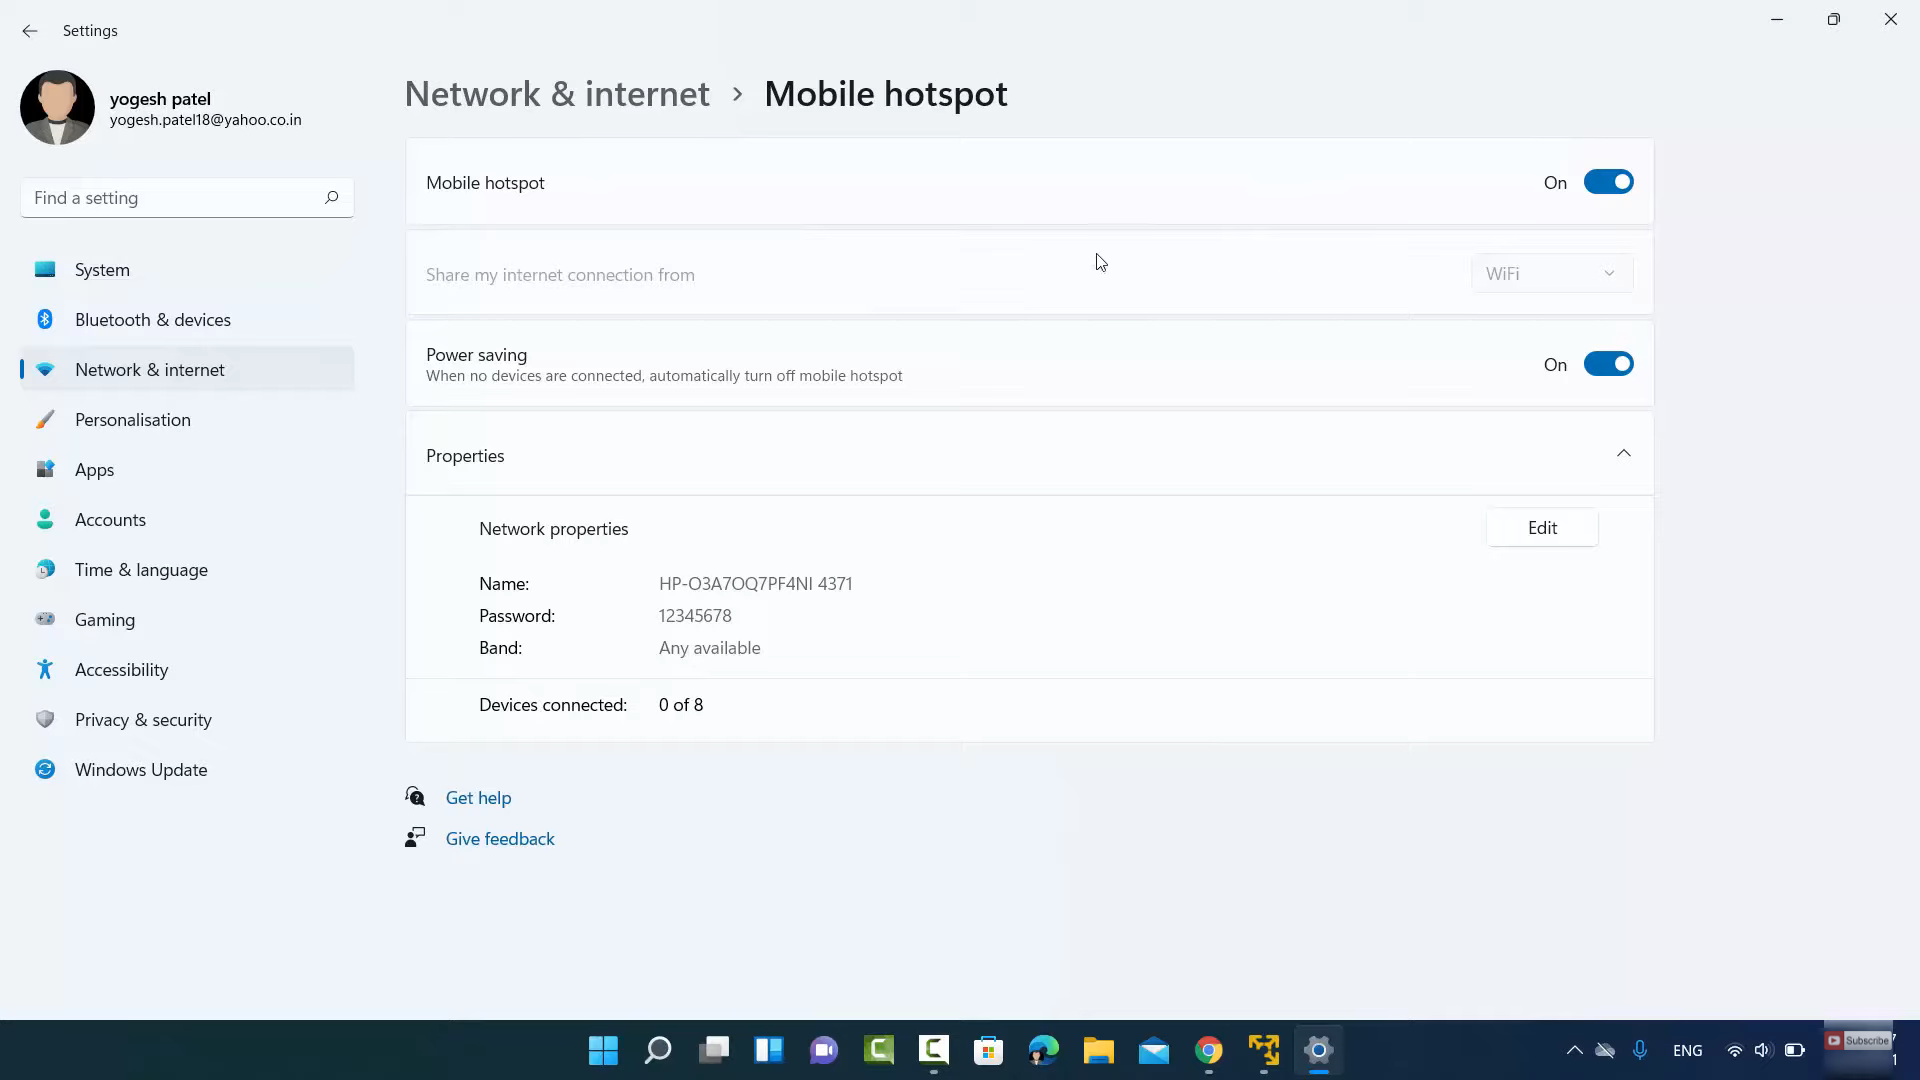Go to Personalisation in sidebar

point(132,420)
